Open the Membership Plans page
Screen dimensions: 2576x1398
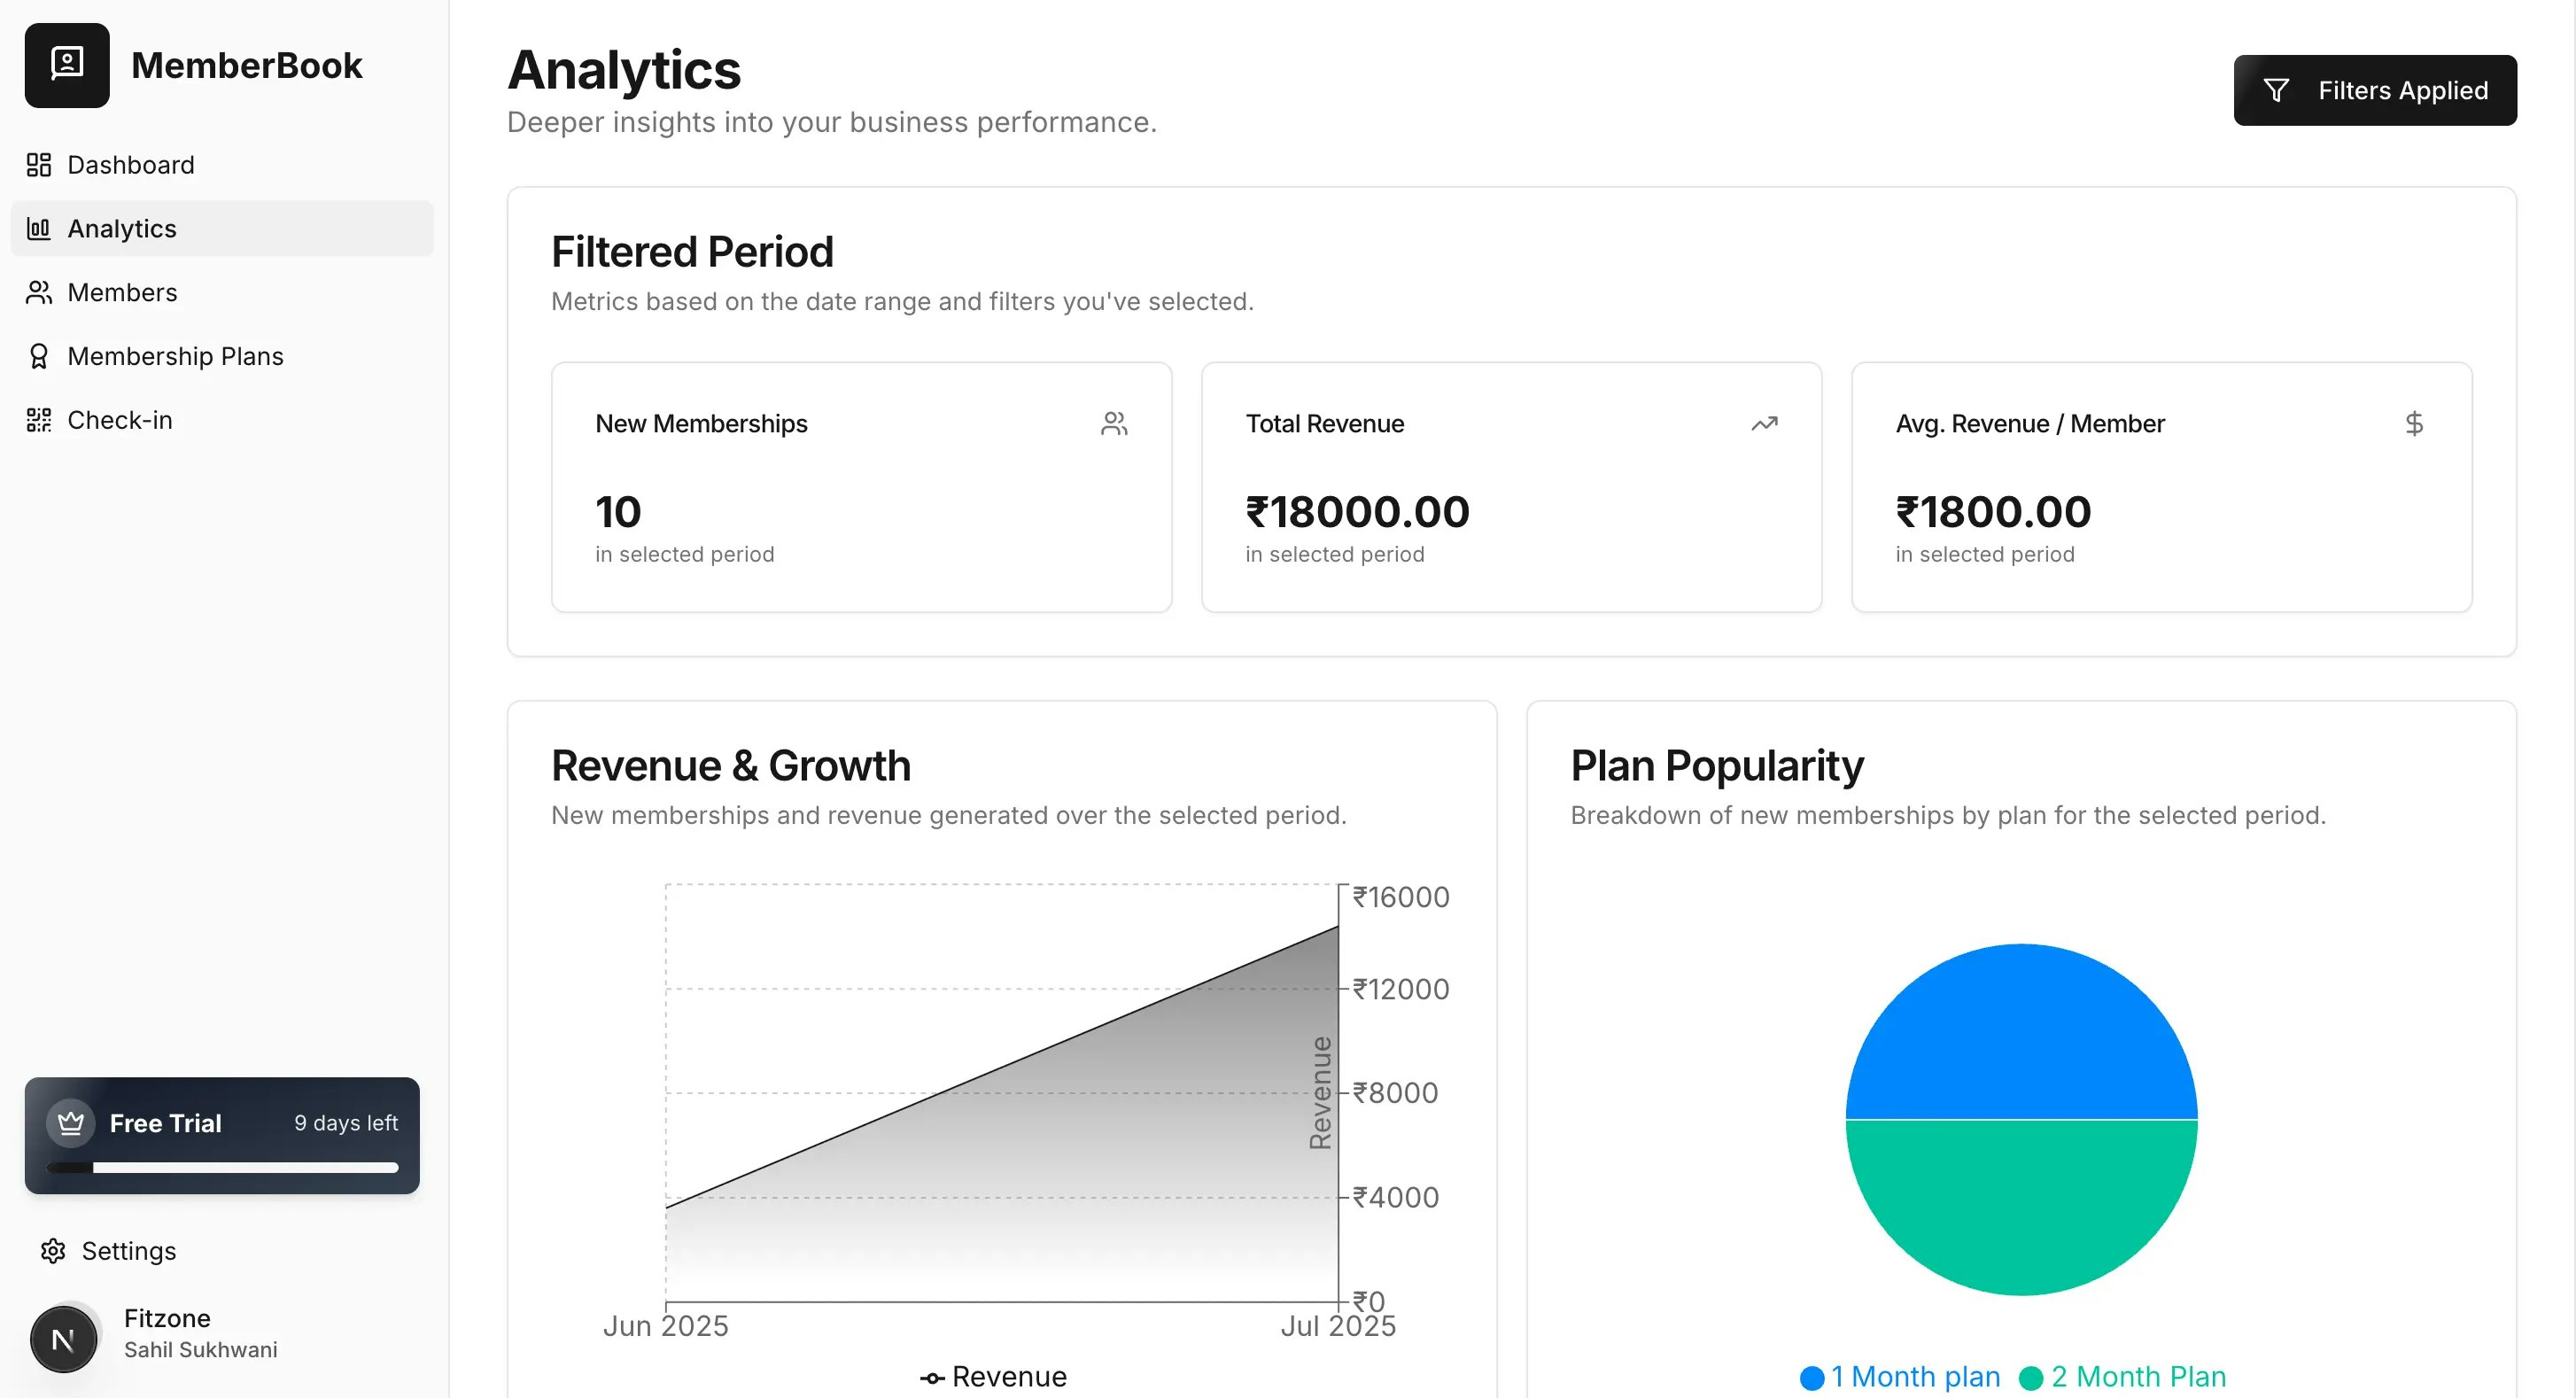point(175,356)
